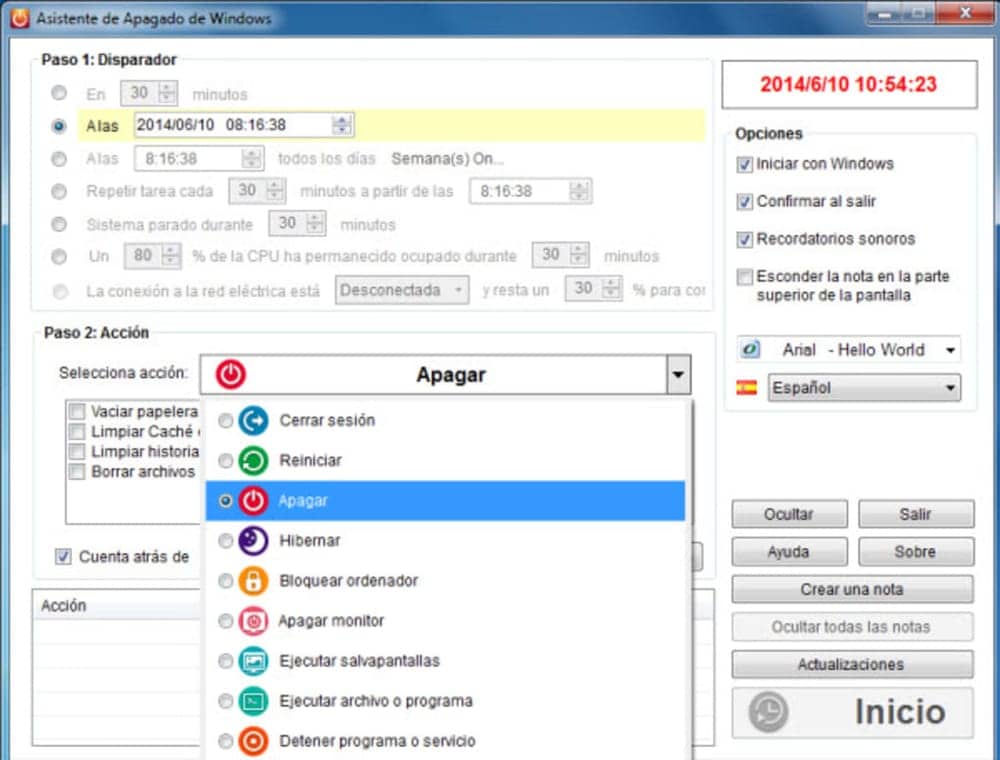This screenshot has height=760, width=1000.
Task: Select the 'Detener programa o servicio' radio
Action: pos(225,742)
